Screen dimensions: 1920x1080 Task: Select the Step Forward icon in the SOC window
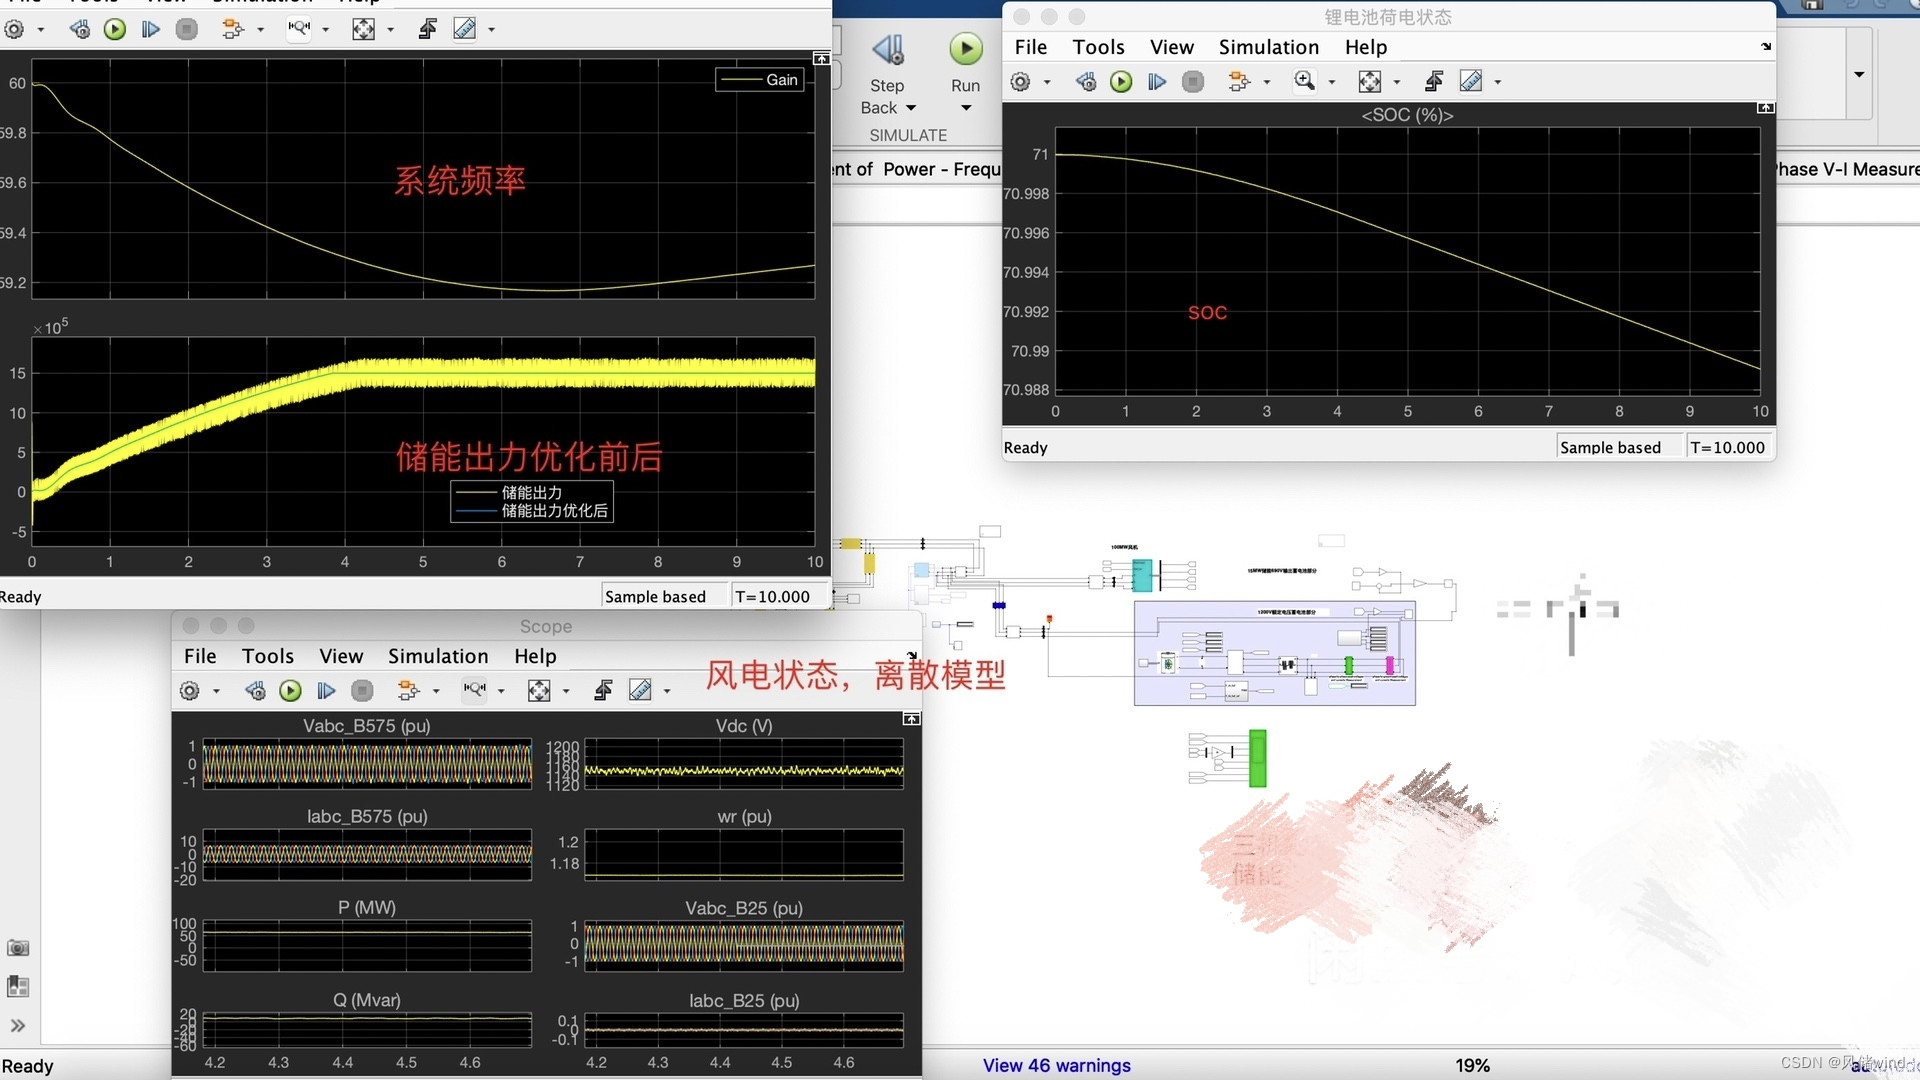1157,81
